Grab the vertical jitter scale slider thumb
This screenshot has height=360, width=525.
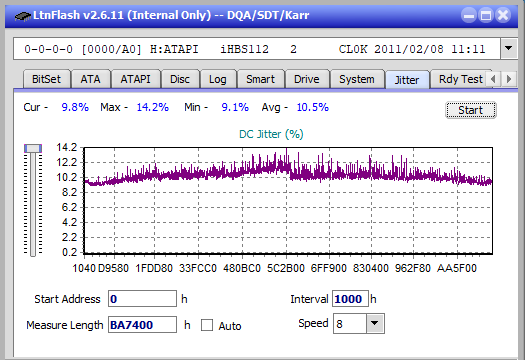click(33, 148)
